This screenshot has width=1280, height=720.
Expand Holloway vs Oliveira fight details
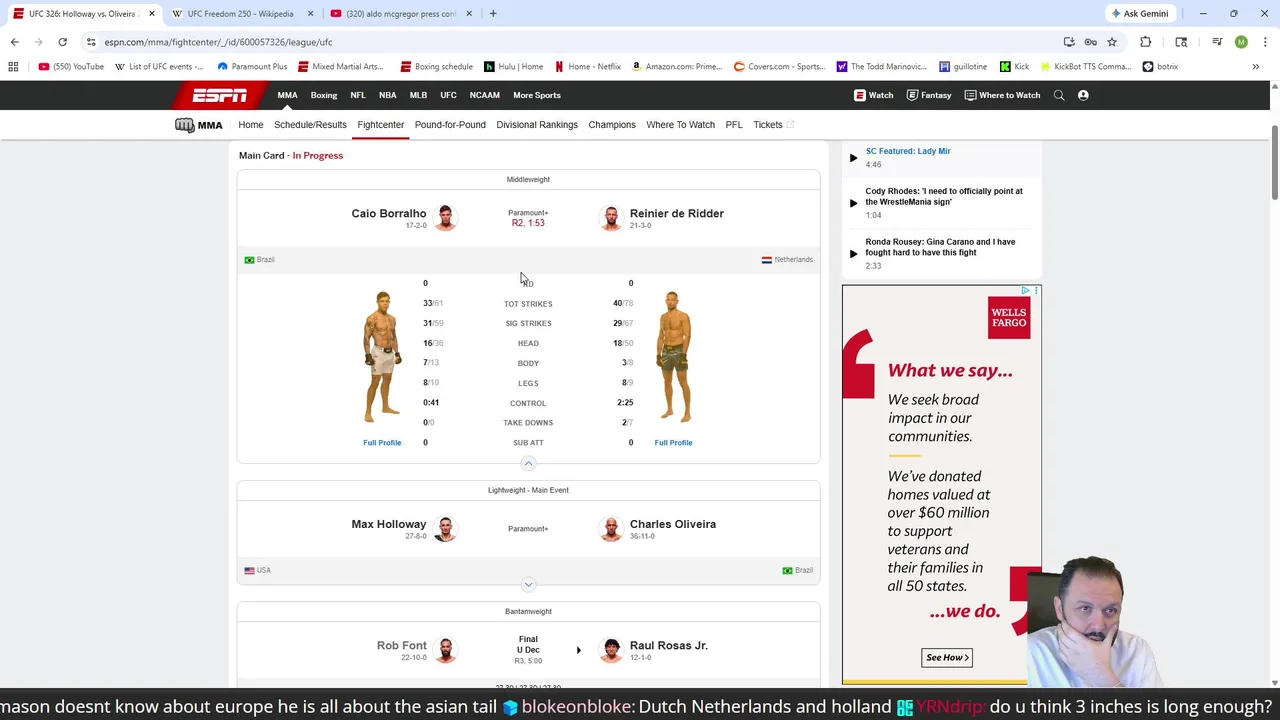pos(528,584)
